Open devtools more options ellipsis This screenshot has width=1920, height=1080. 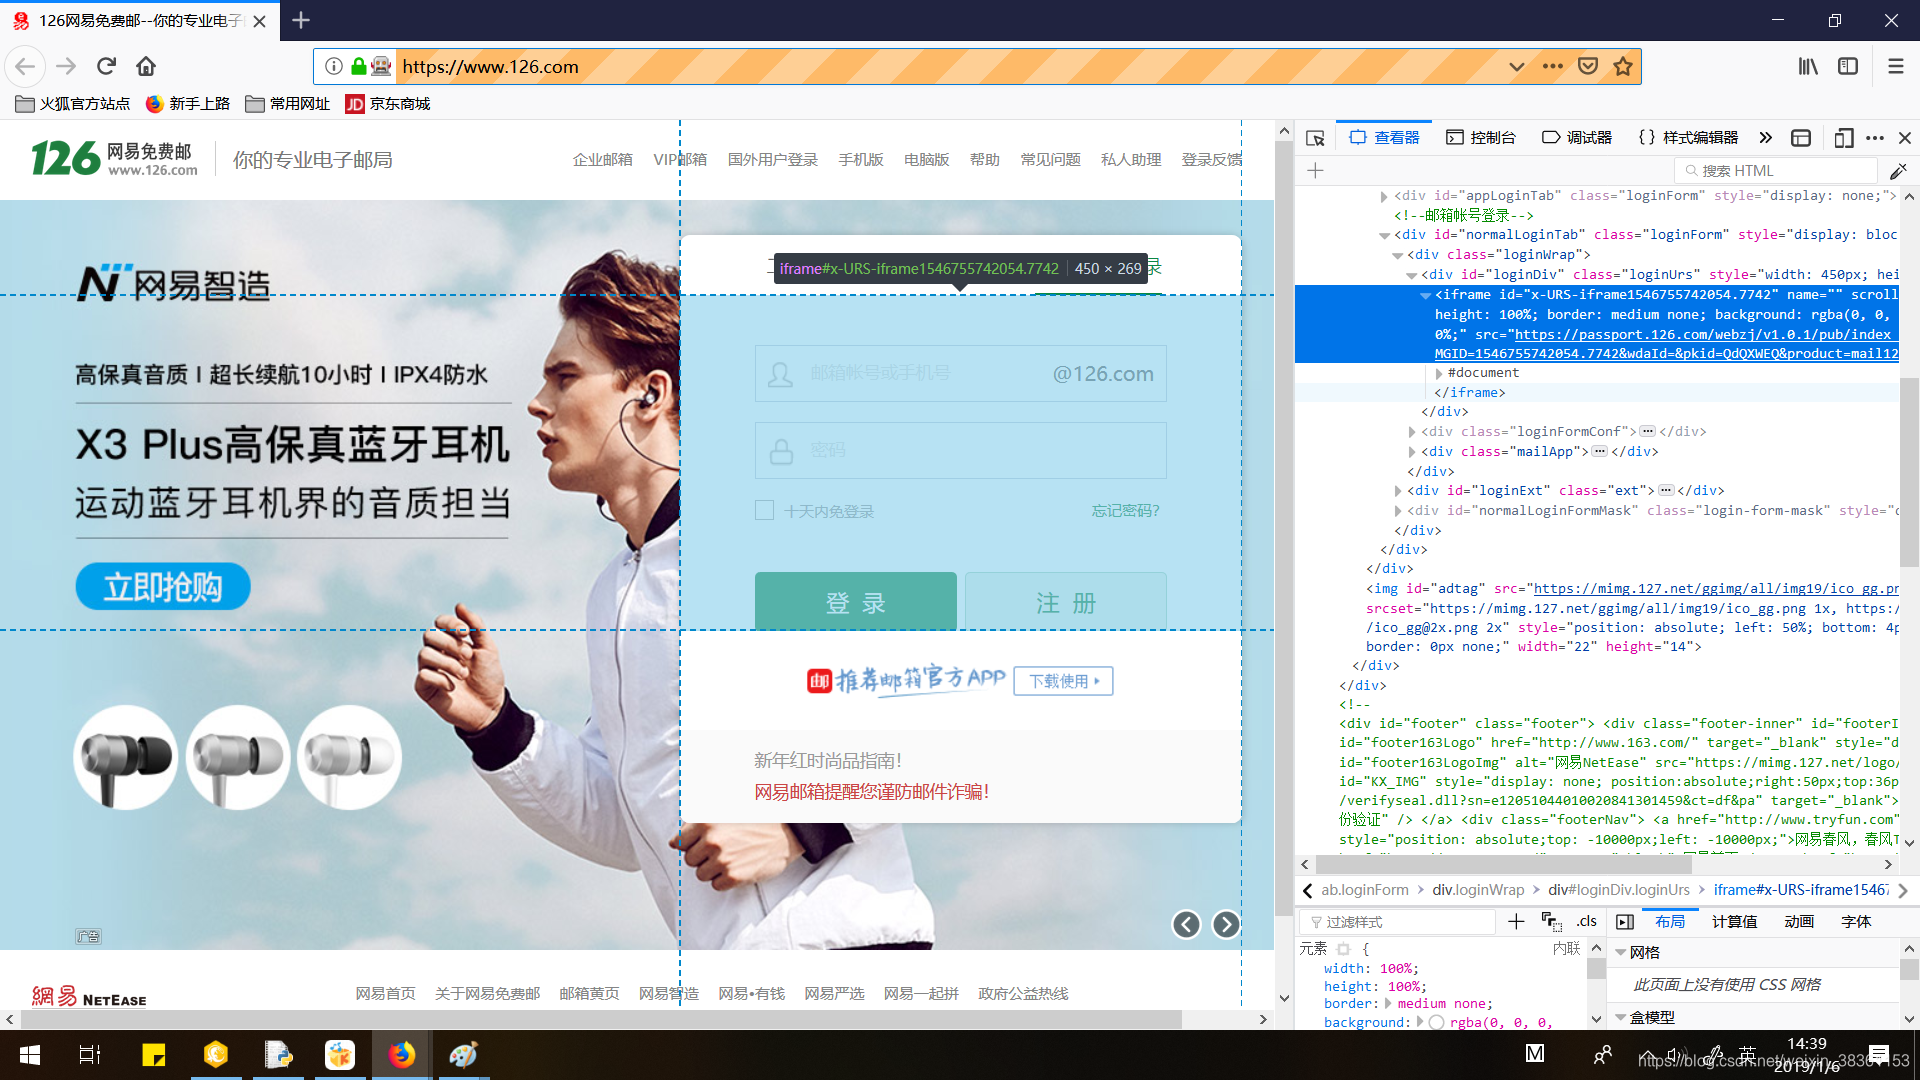coord(1875,138)
